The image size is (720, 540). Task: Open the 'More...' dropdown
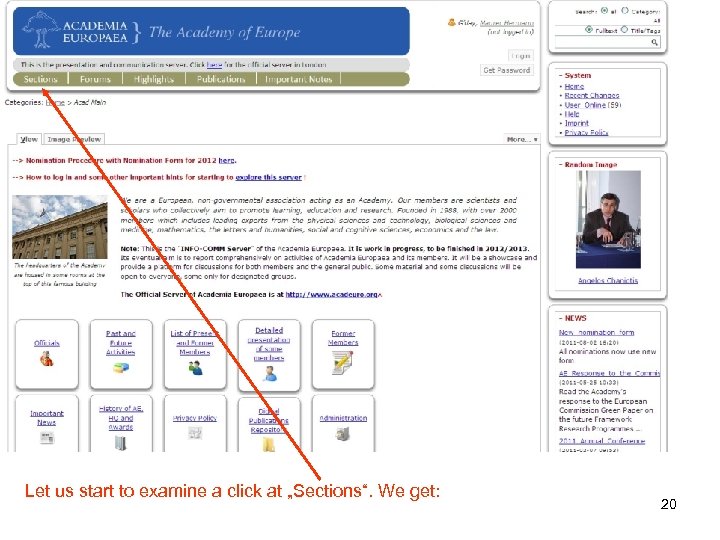[522, 139]
